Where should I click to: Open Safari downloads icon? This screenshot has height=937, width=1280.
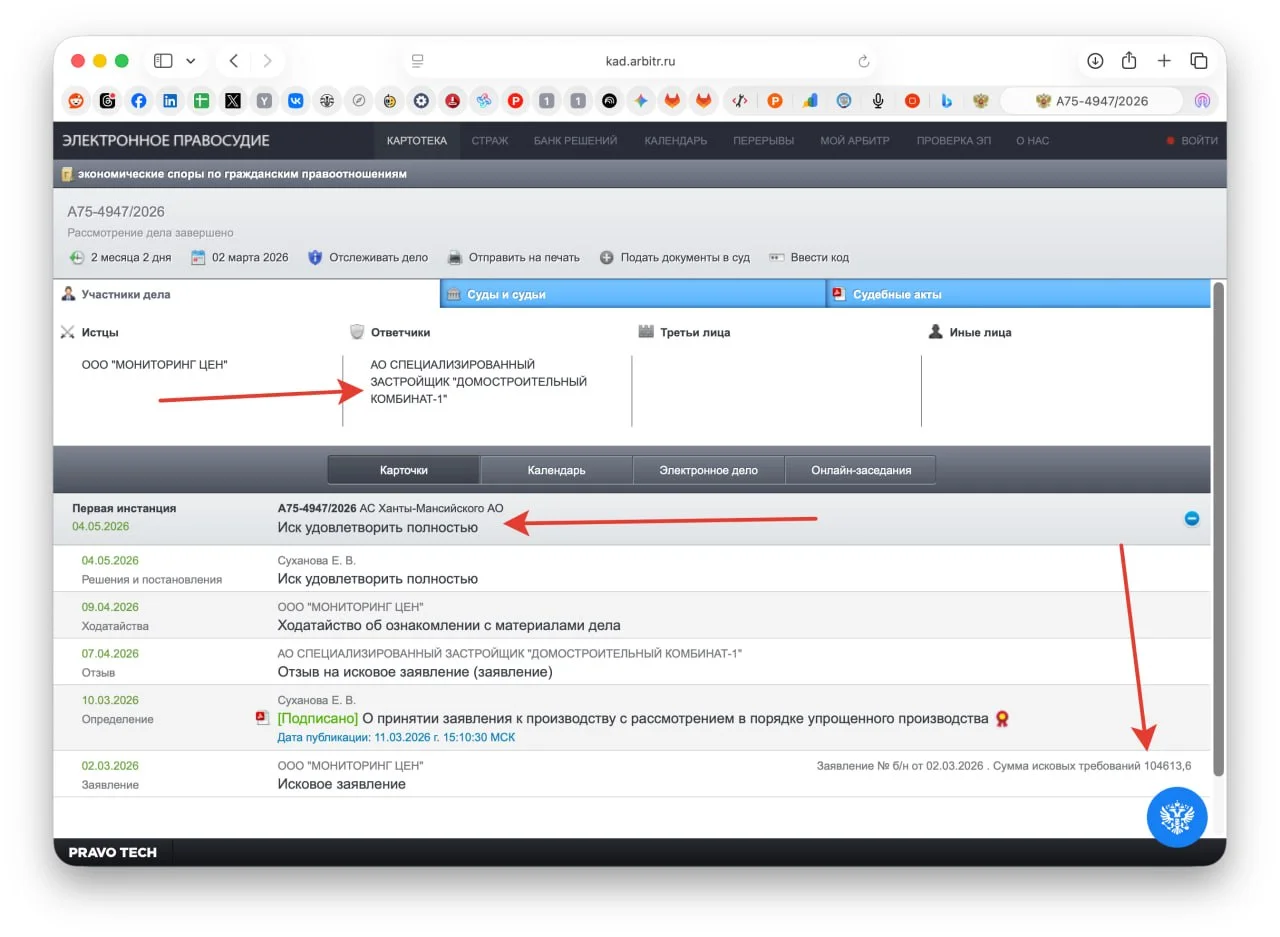[1095, 61]
